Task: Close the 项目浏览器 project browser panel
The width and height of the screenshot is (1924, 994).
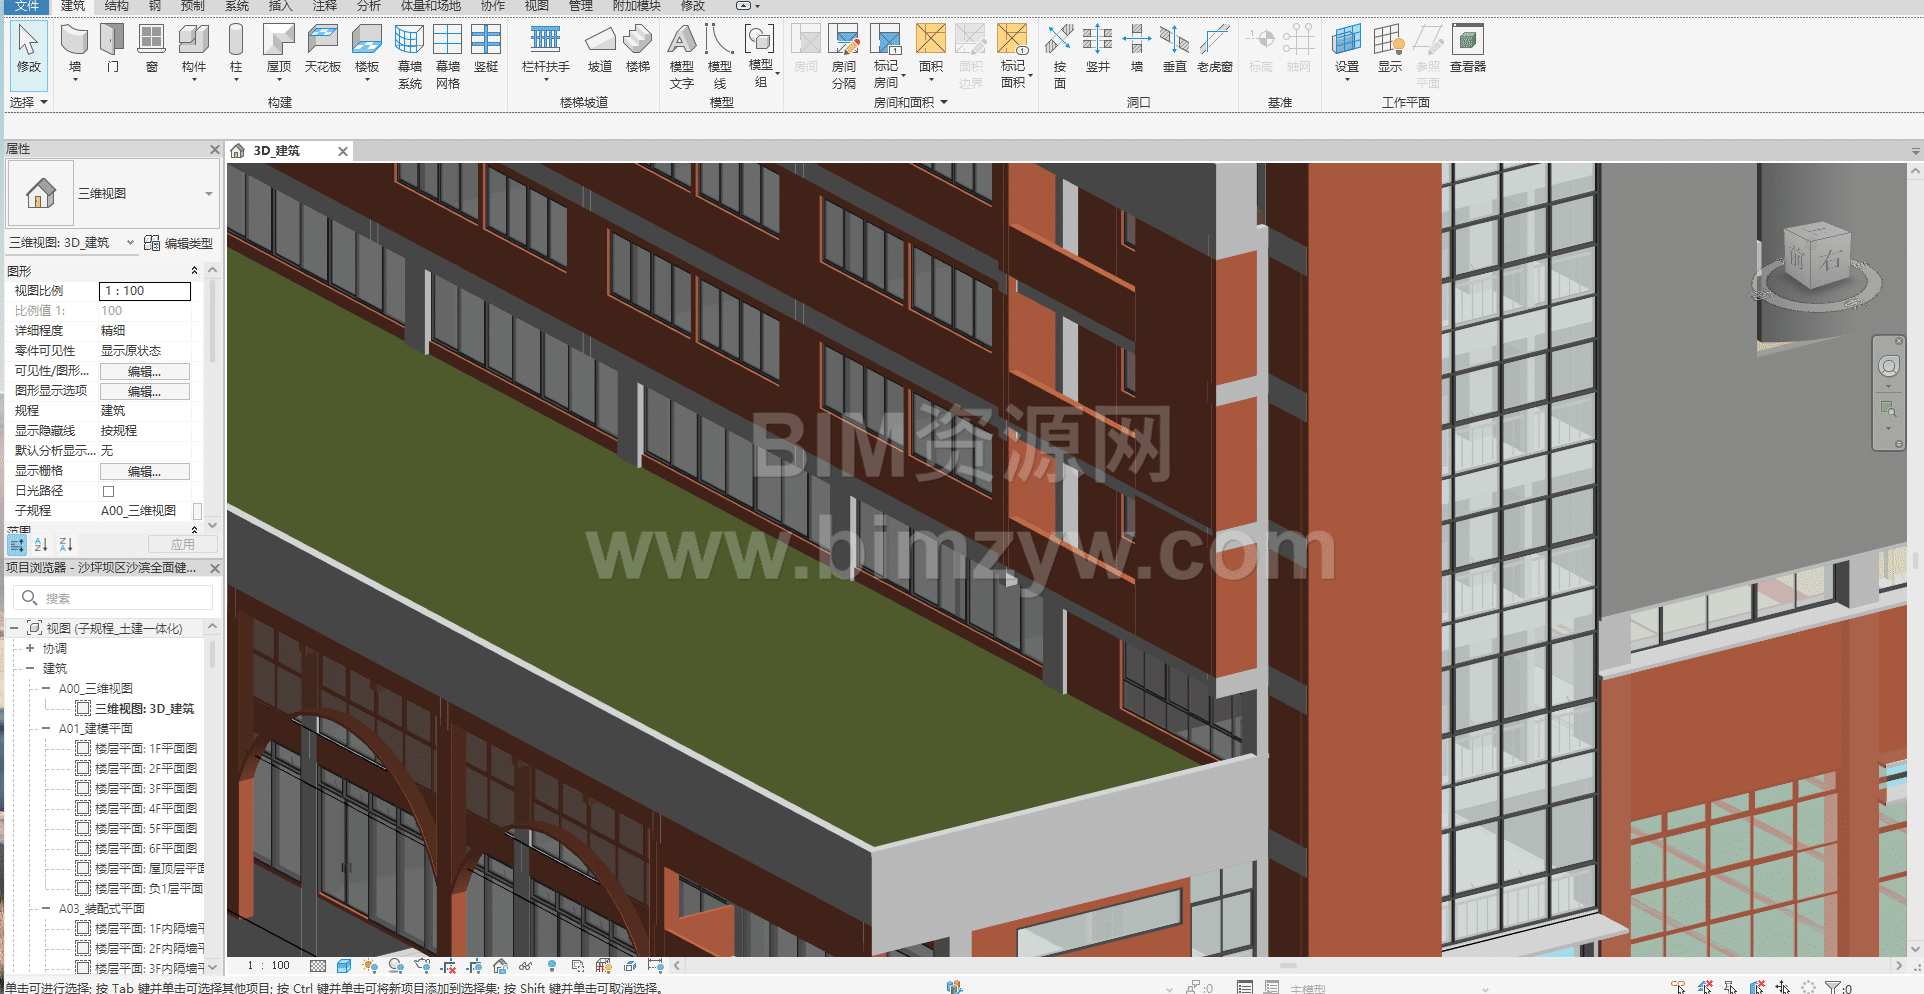Action: (214, 568)
